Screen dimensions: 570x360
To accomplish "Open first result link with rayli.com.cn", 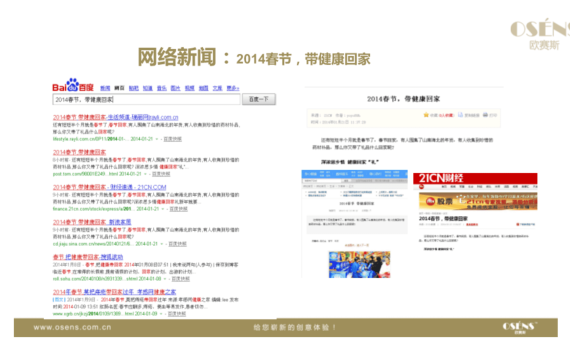I will [116, 117].
